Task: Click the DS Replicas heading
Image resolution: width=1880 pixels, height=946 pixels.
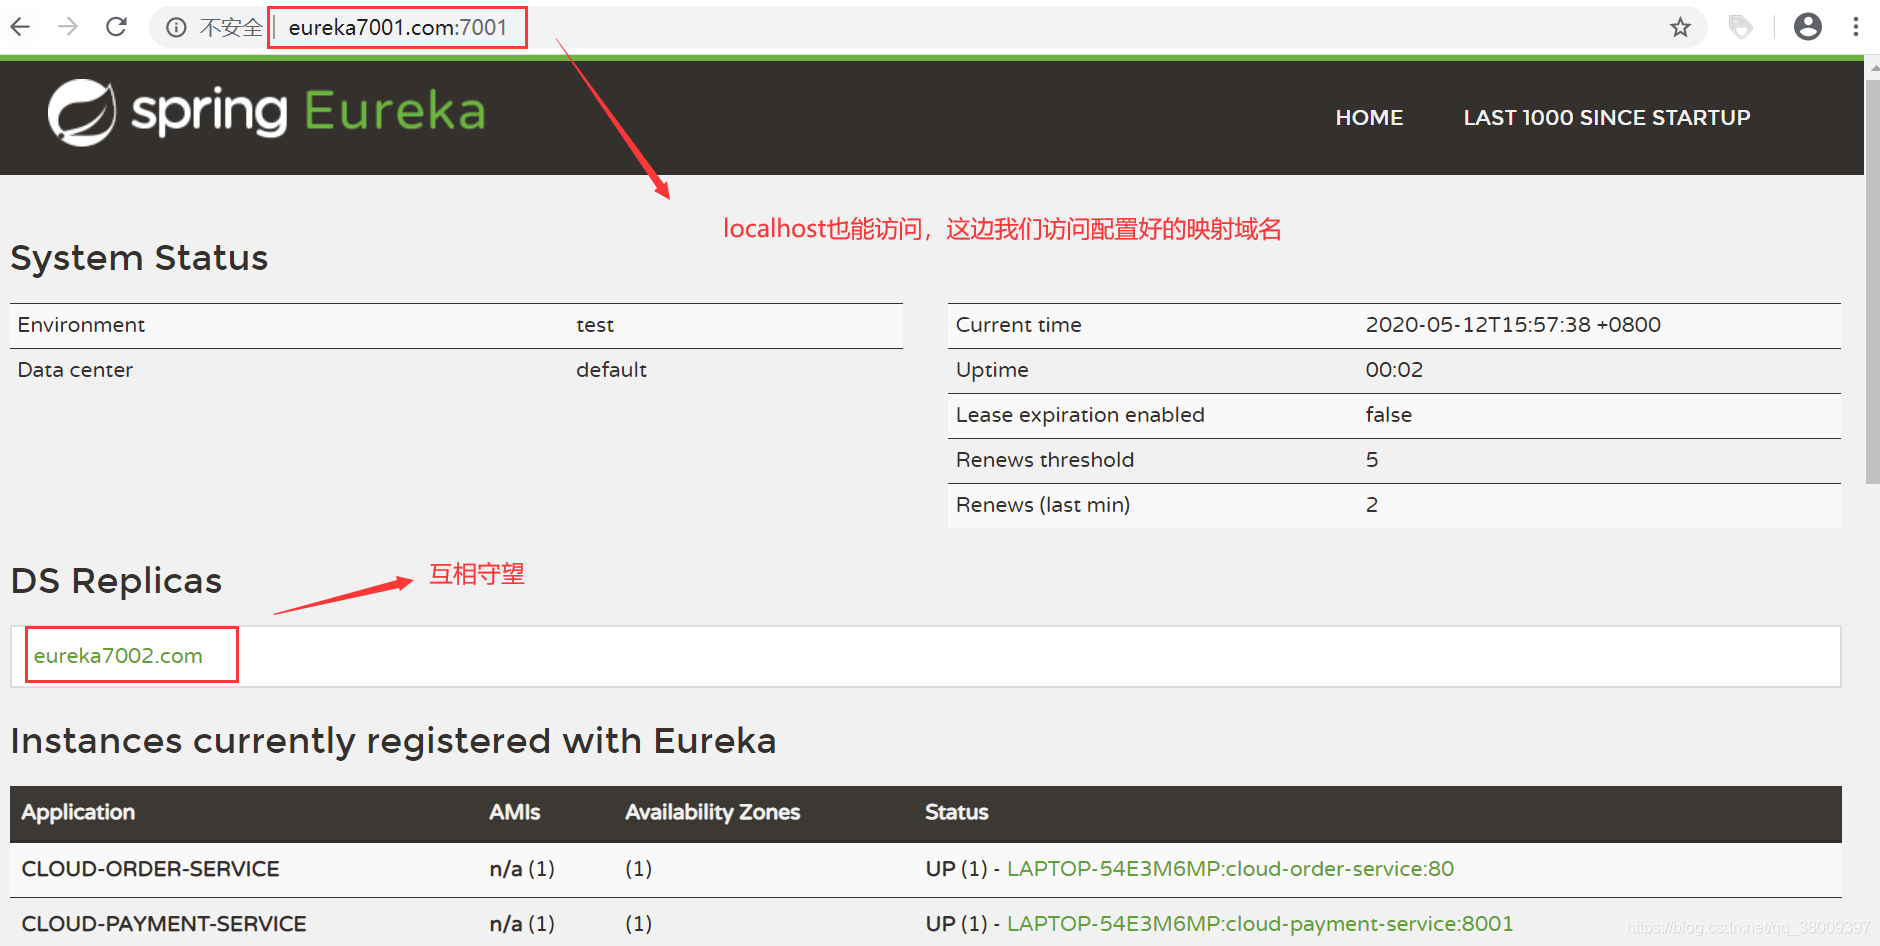Action: 116,581
